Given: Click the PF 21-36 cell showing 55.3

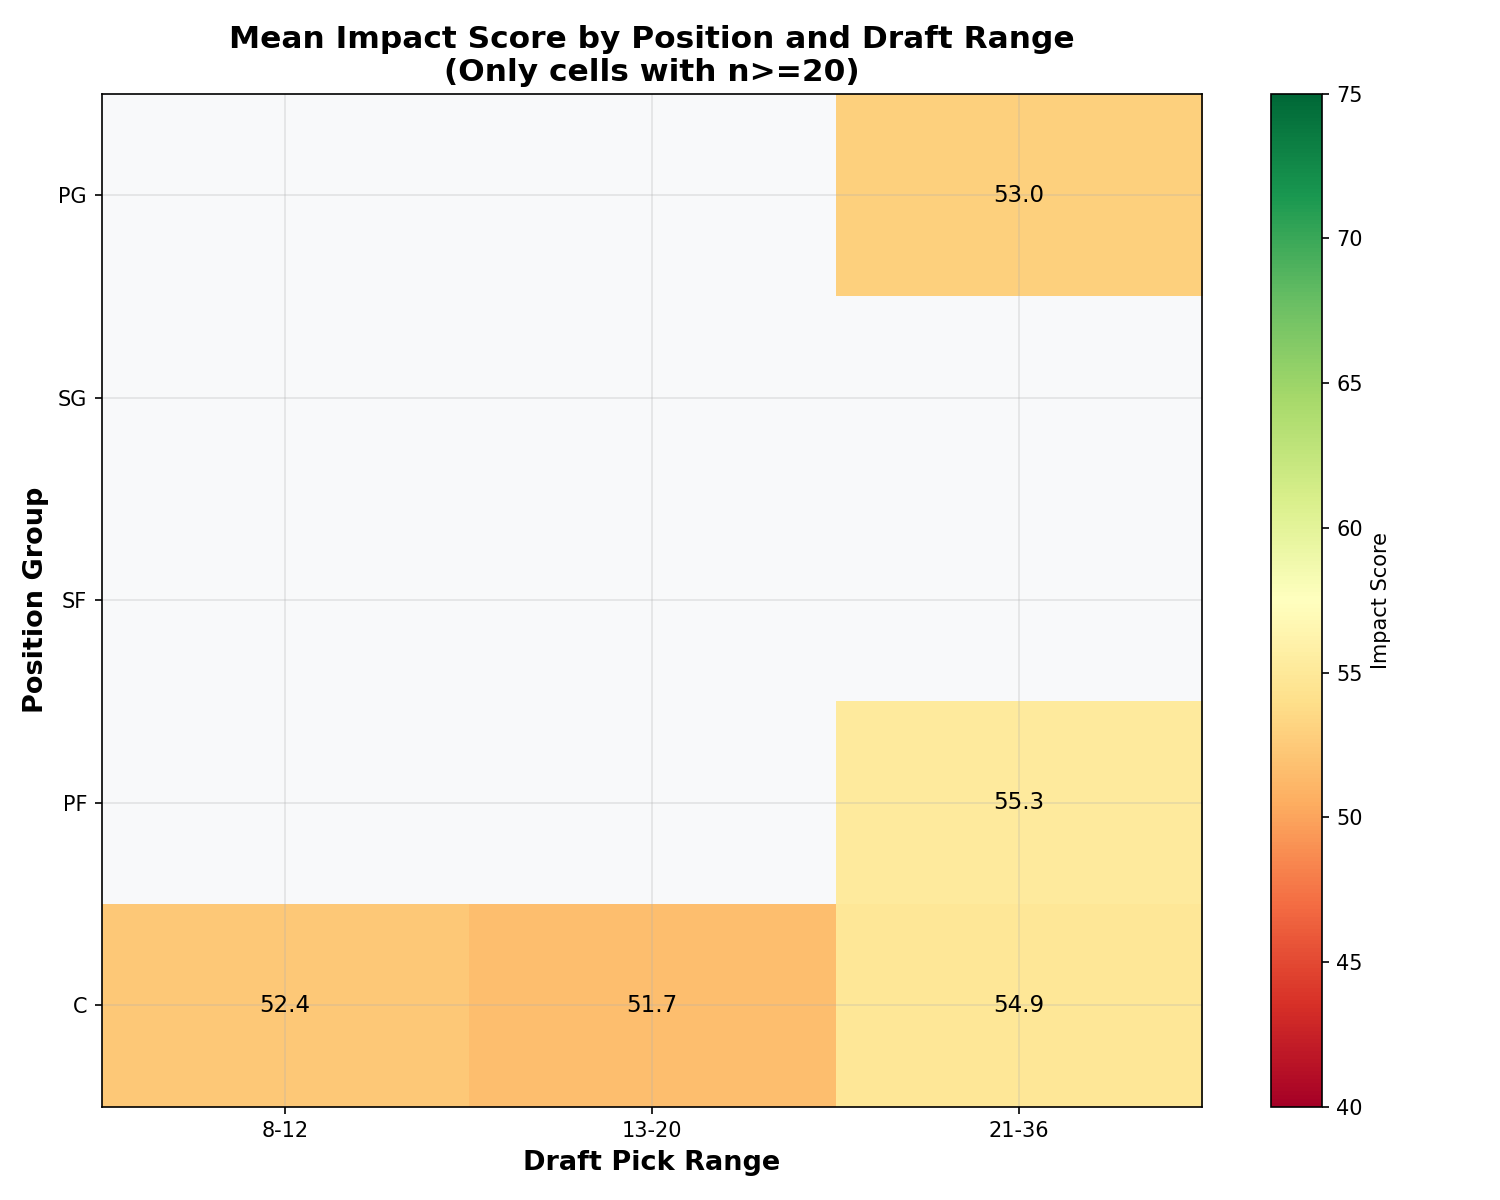Looking at the screenshot, I should 1018,802.
